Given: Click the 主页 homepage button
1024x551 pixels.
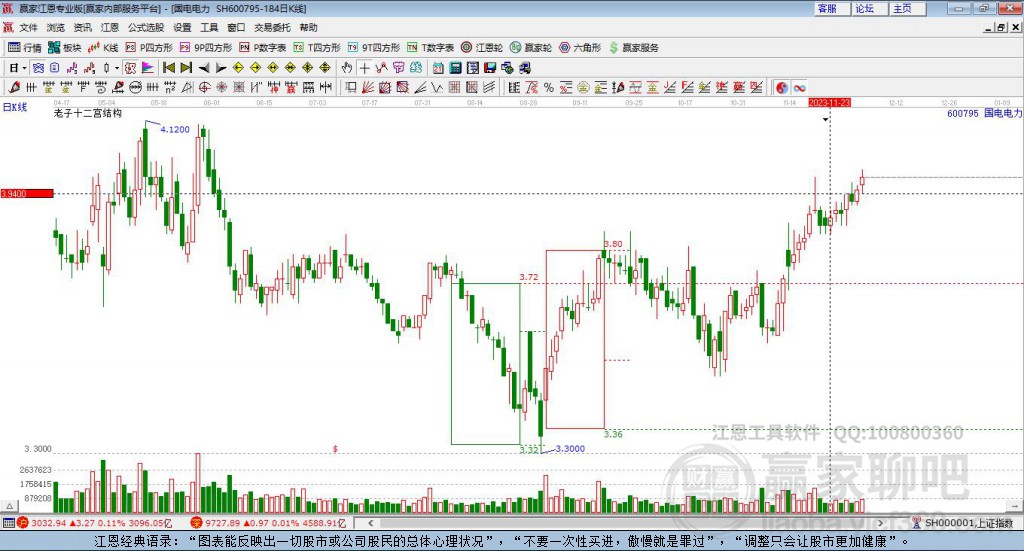Looking at the screenshot, I should point(908,8).
